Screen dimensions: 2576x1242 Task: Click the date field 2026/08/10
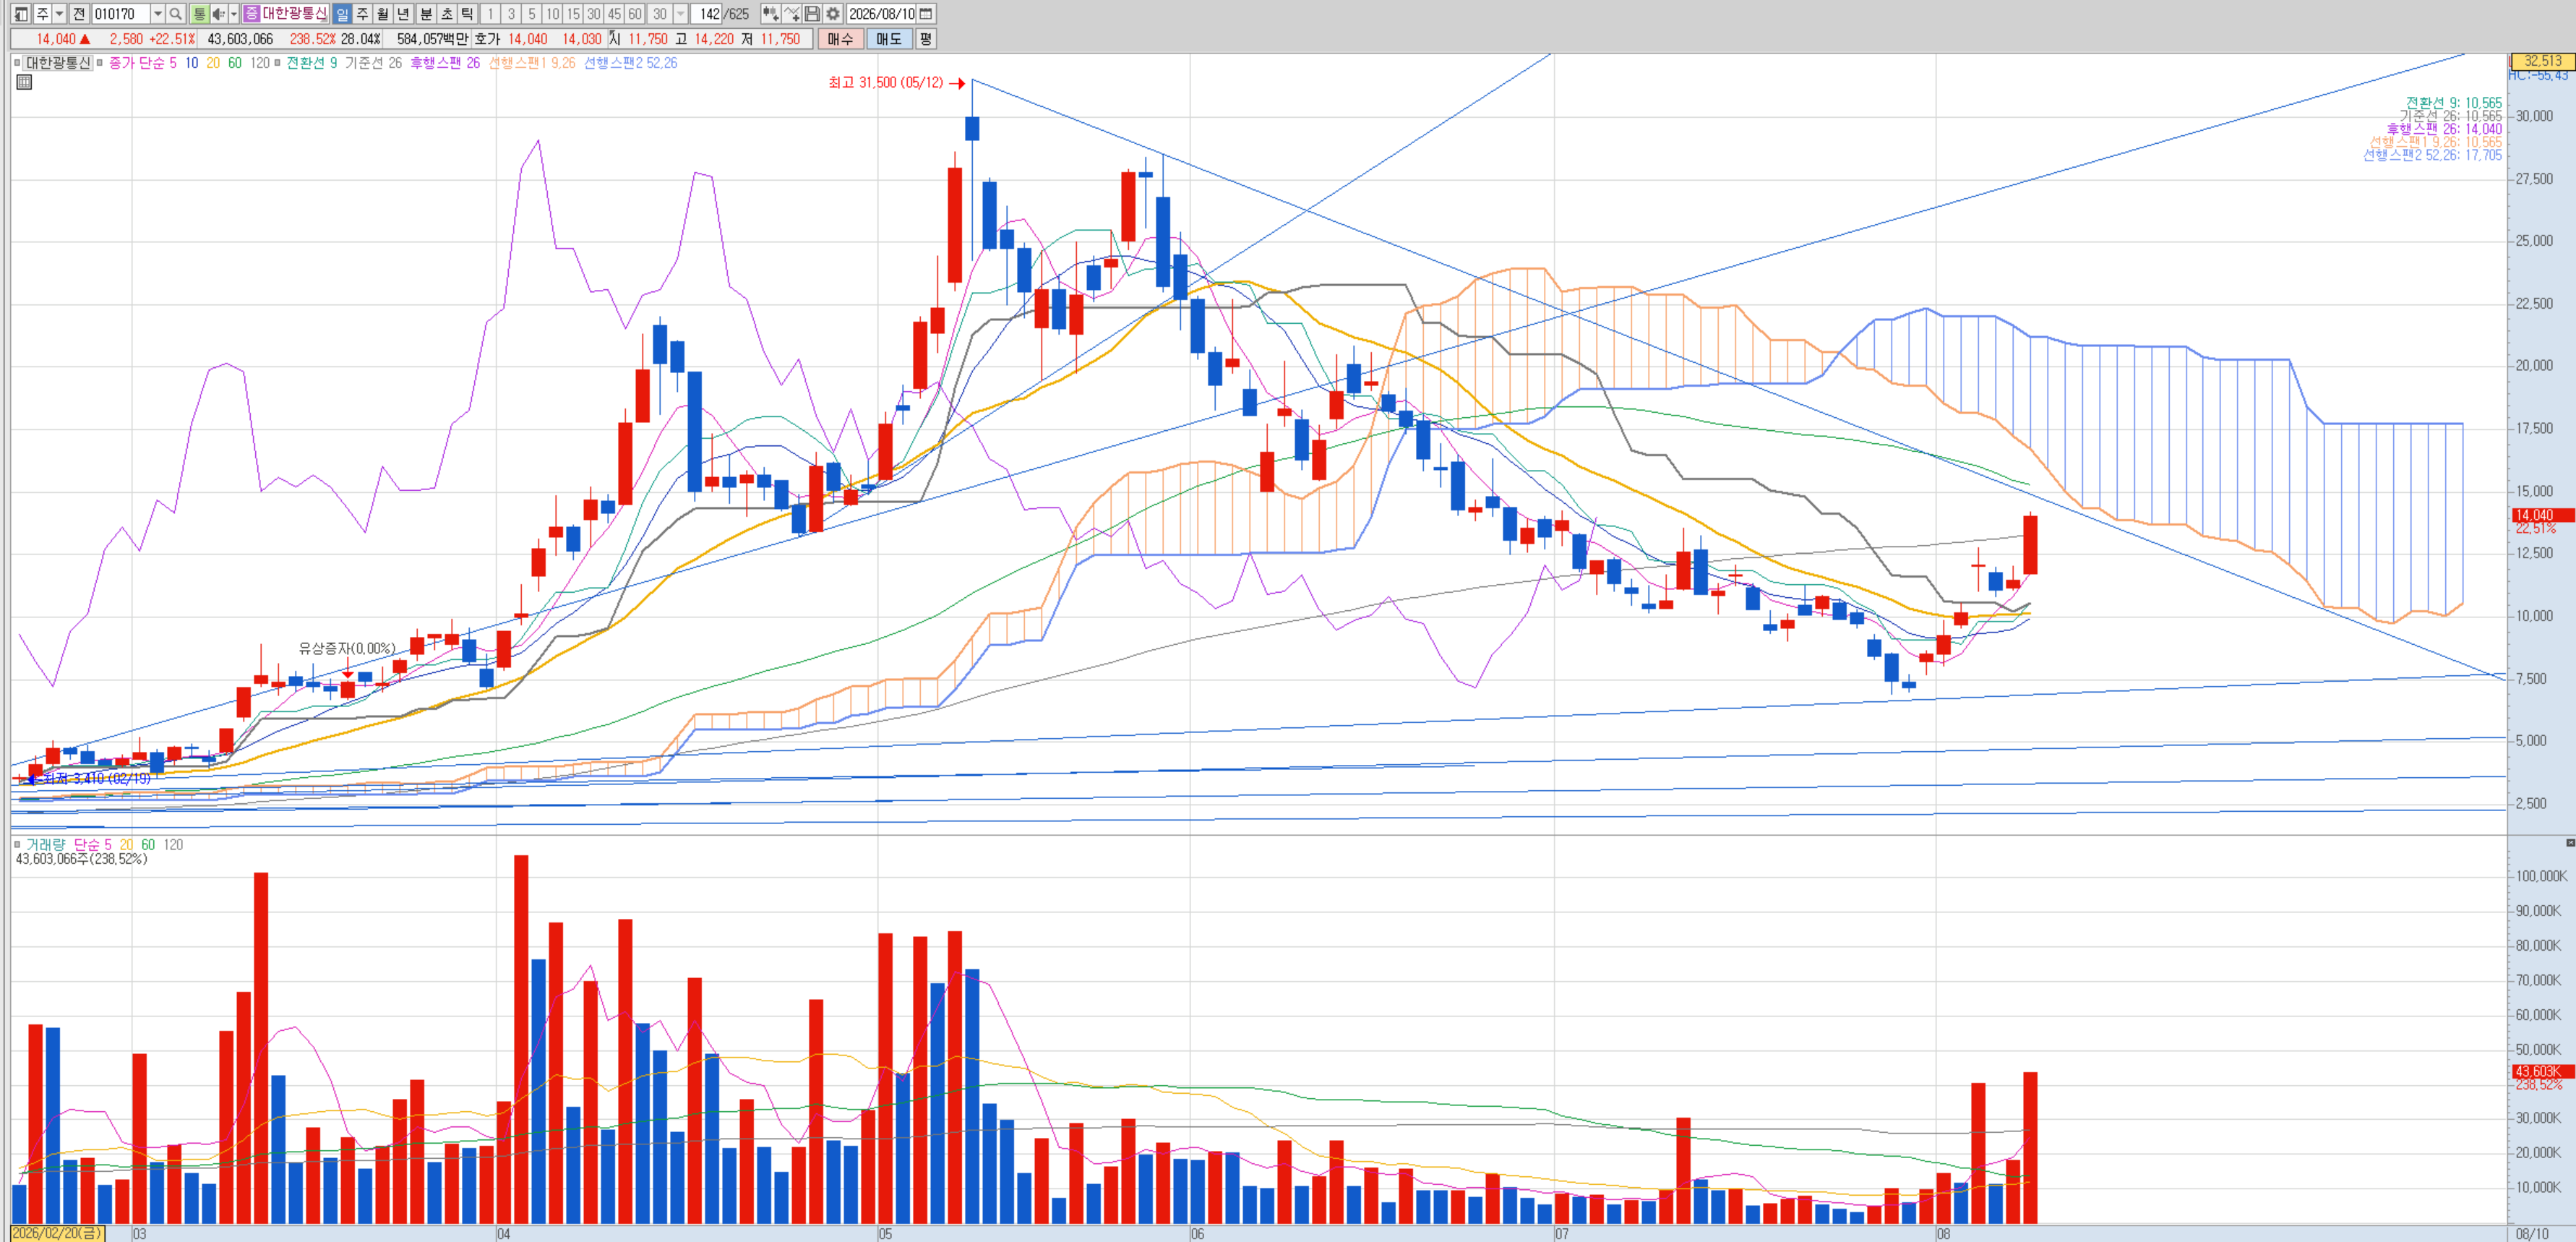click(881, 14)
